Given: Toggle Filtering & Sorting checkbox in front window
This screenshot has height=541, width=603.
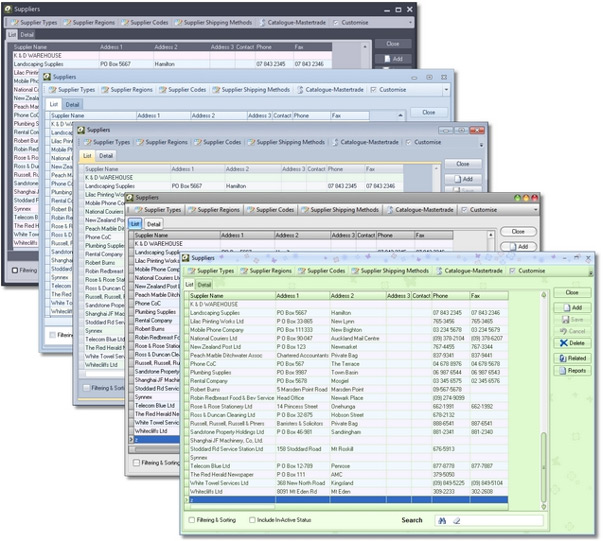Looking at the screenshot, I should (x=192, y=520).
